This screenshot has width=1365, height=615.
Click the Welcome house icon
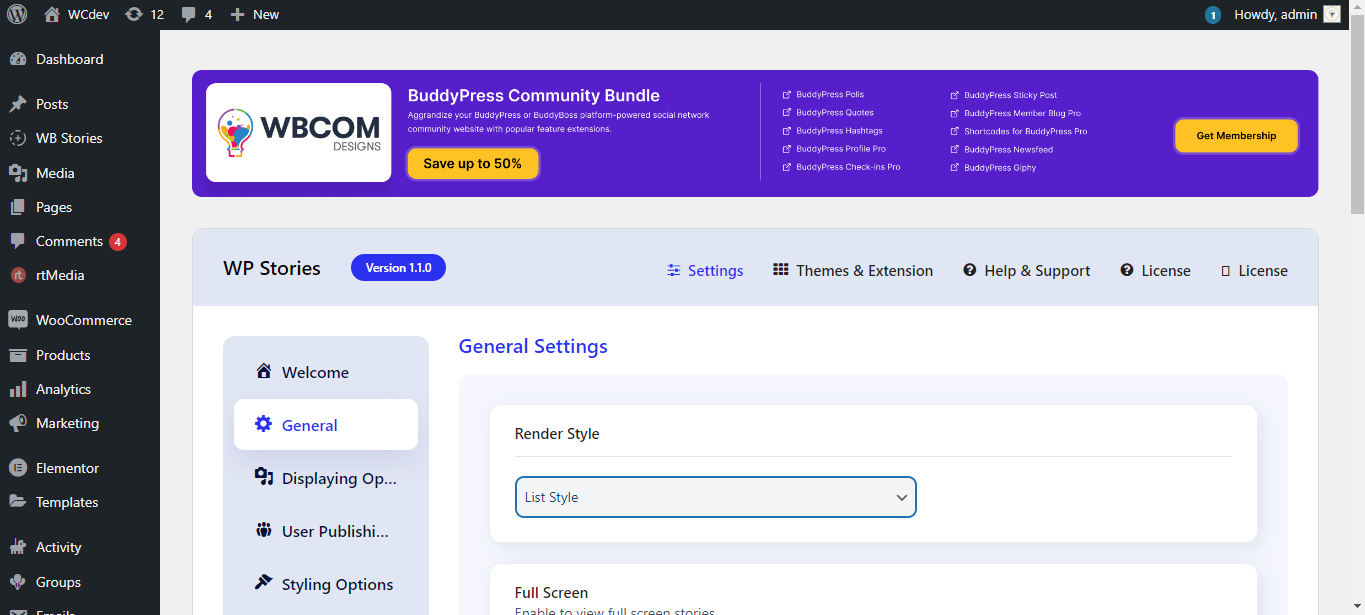coord(264,371)
